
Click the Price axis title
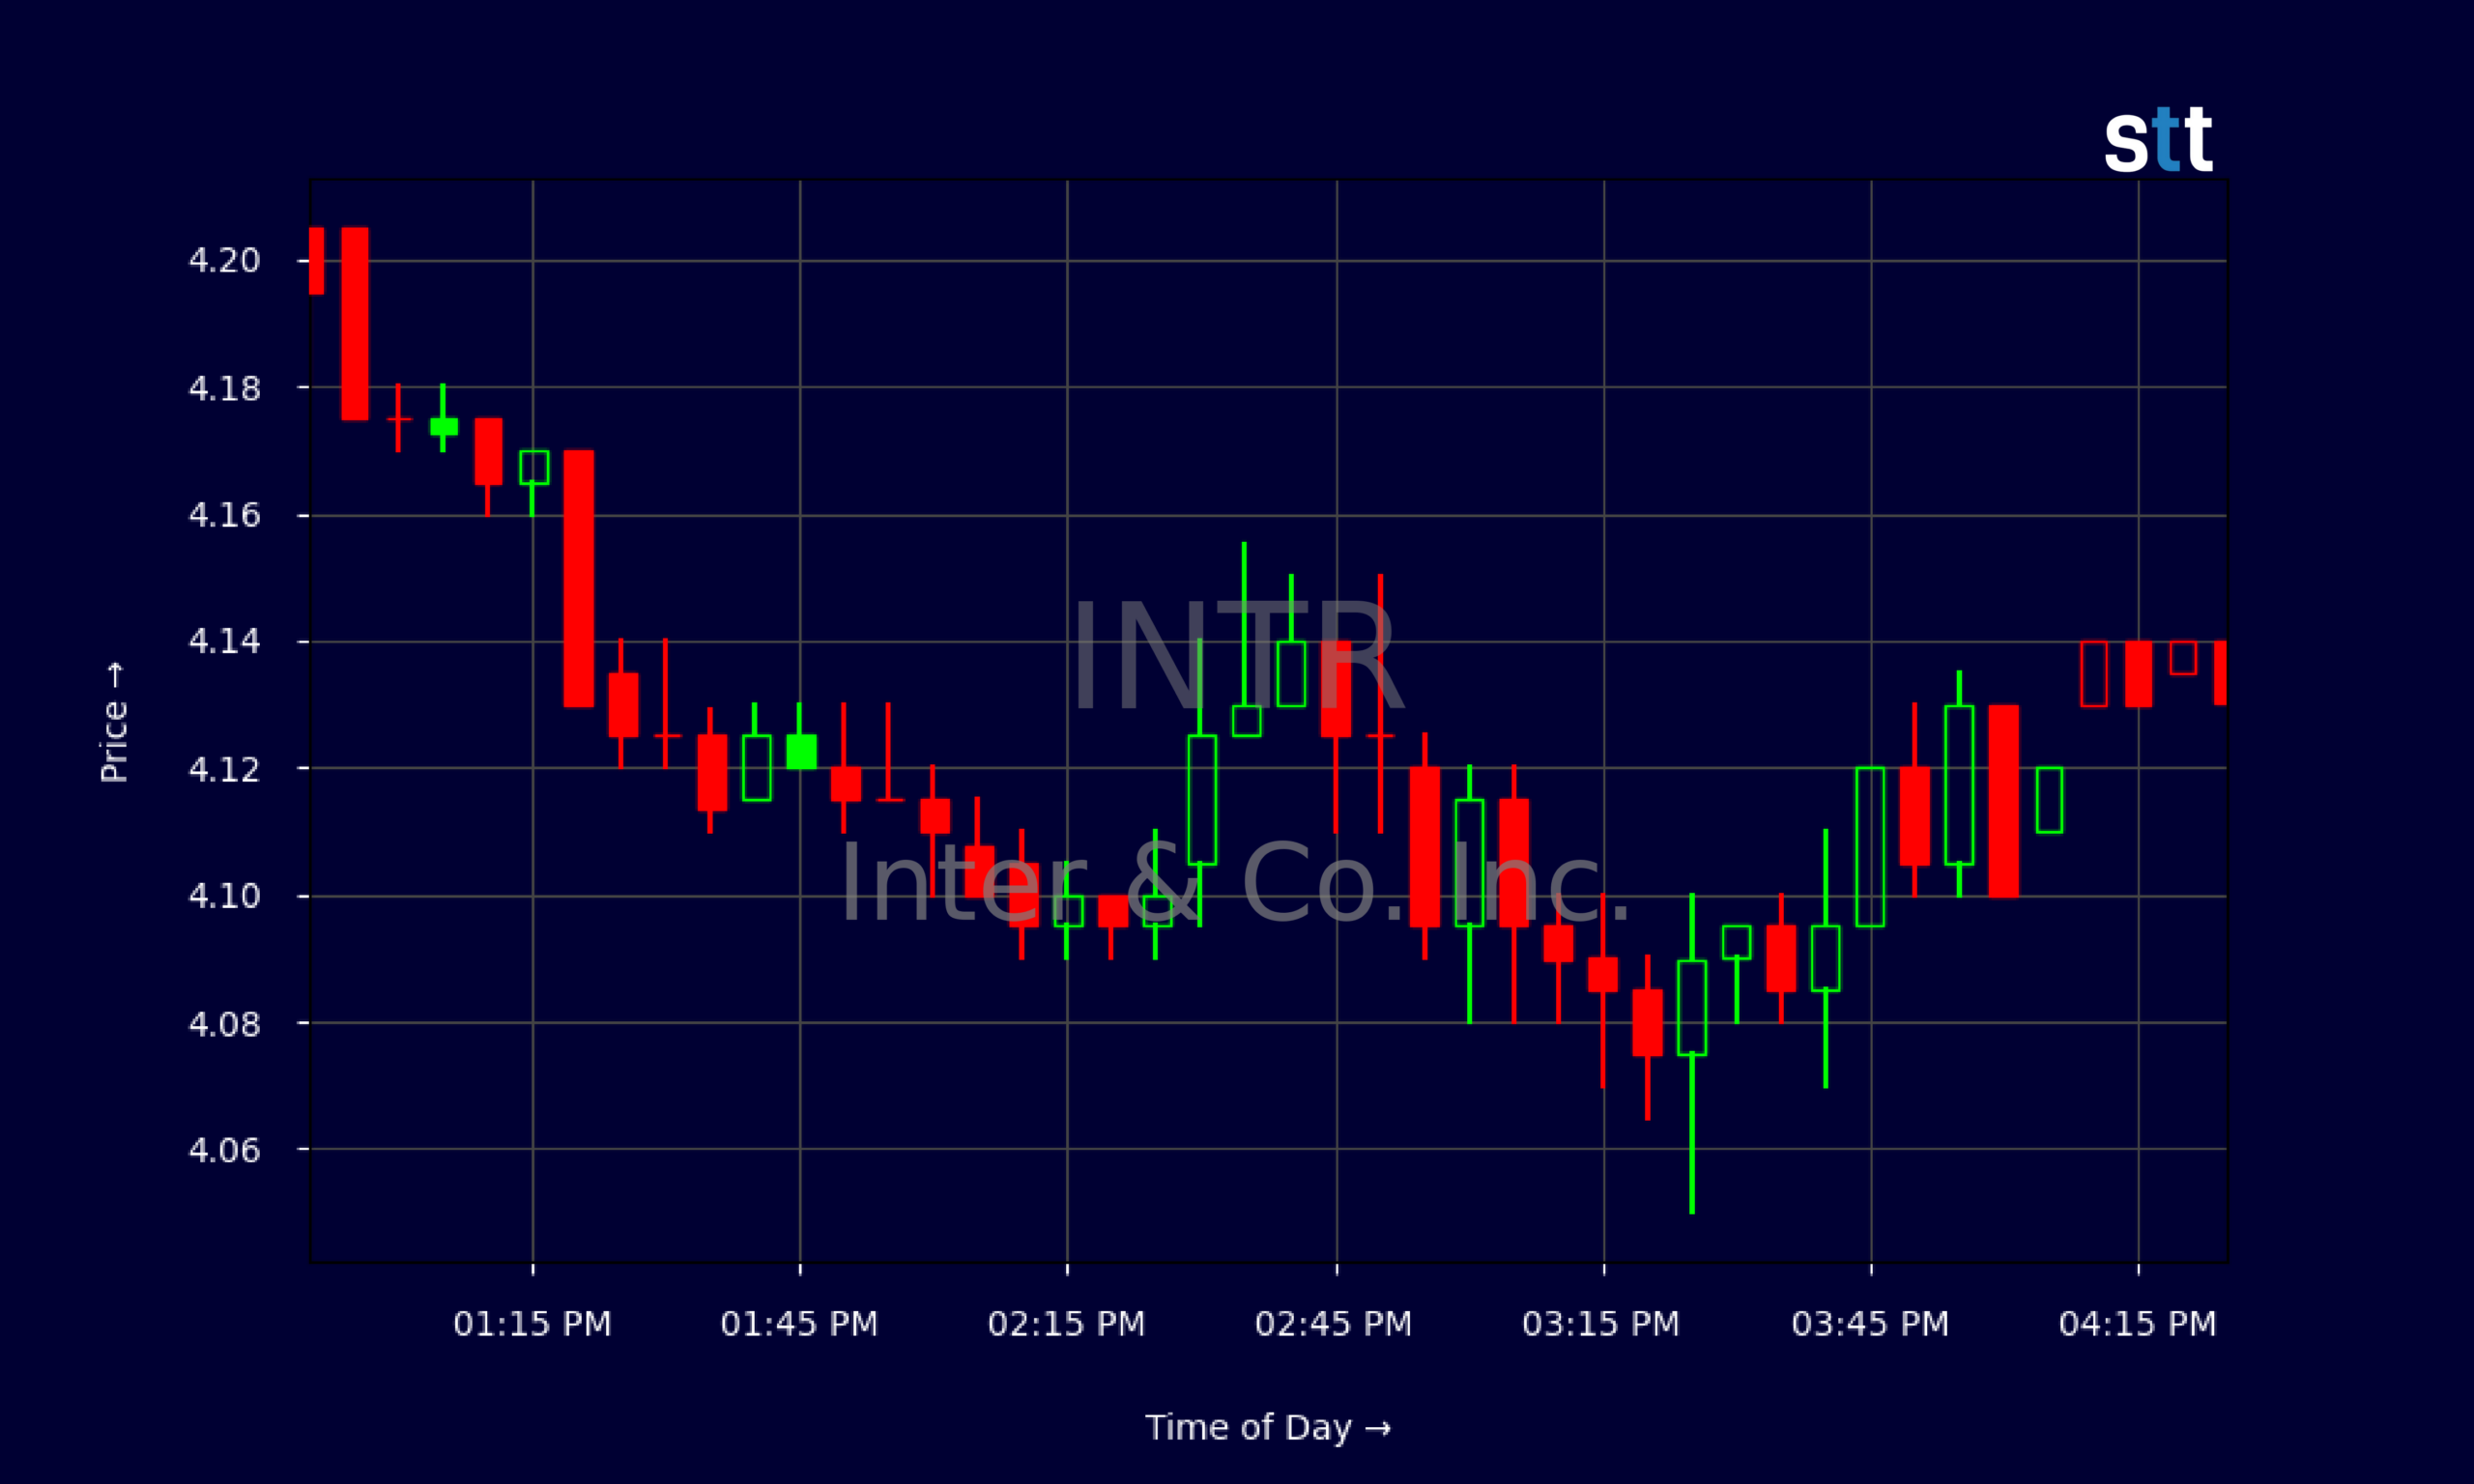click(x=114, y=722)
